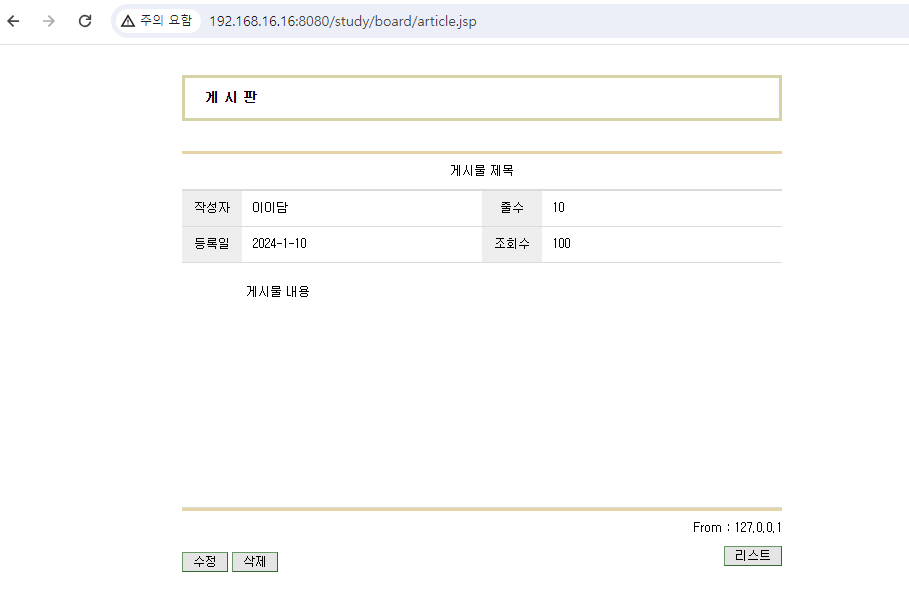Click the browser back arrow
The width and height of the screenshot is (909, 613).
tap(13, 21)
